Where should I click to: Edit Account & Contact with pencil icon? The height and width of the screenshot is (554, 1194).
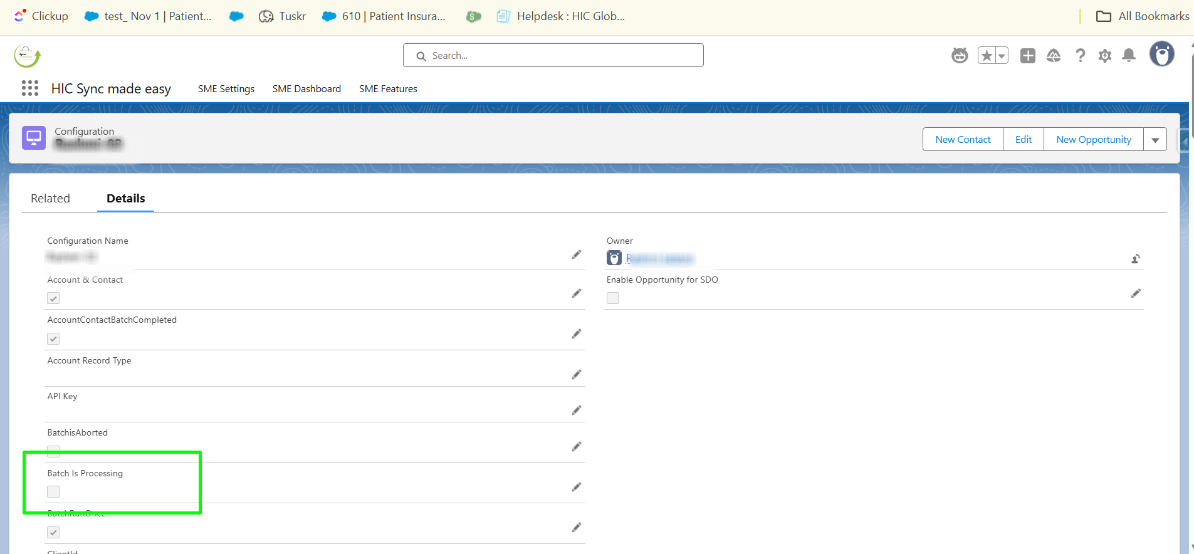(x=576, y=293)
